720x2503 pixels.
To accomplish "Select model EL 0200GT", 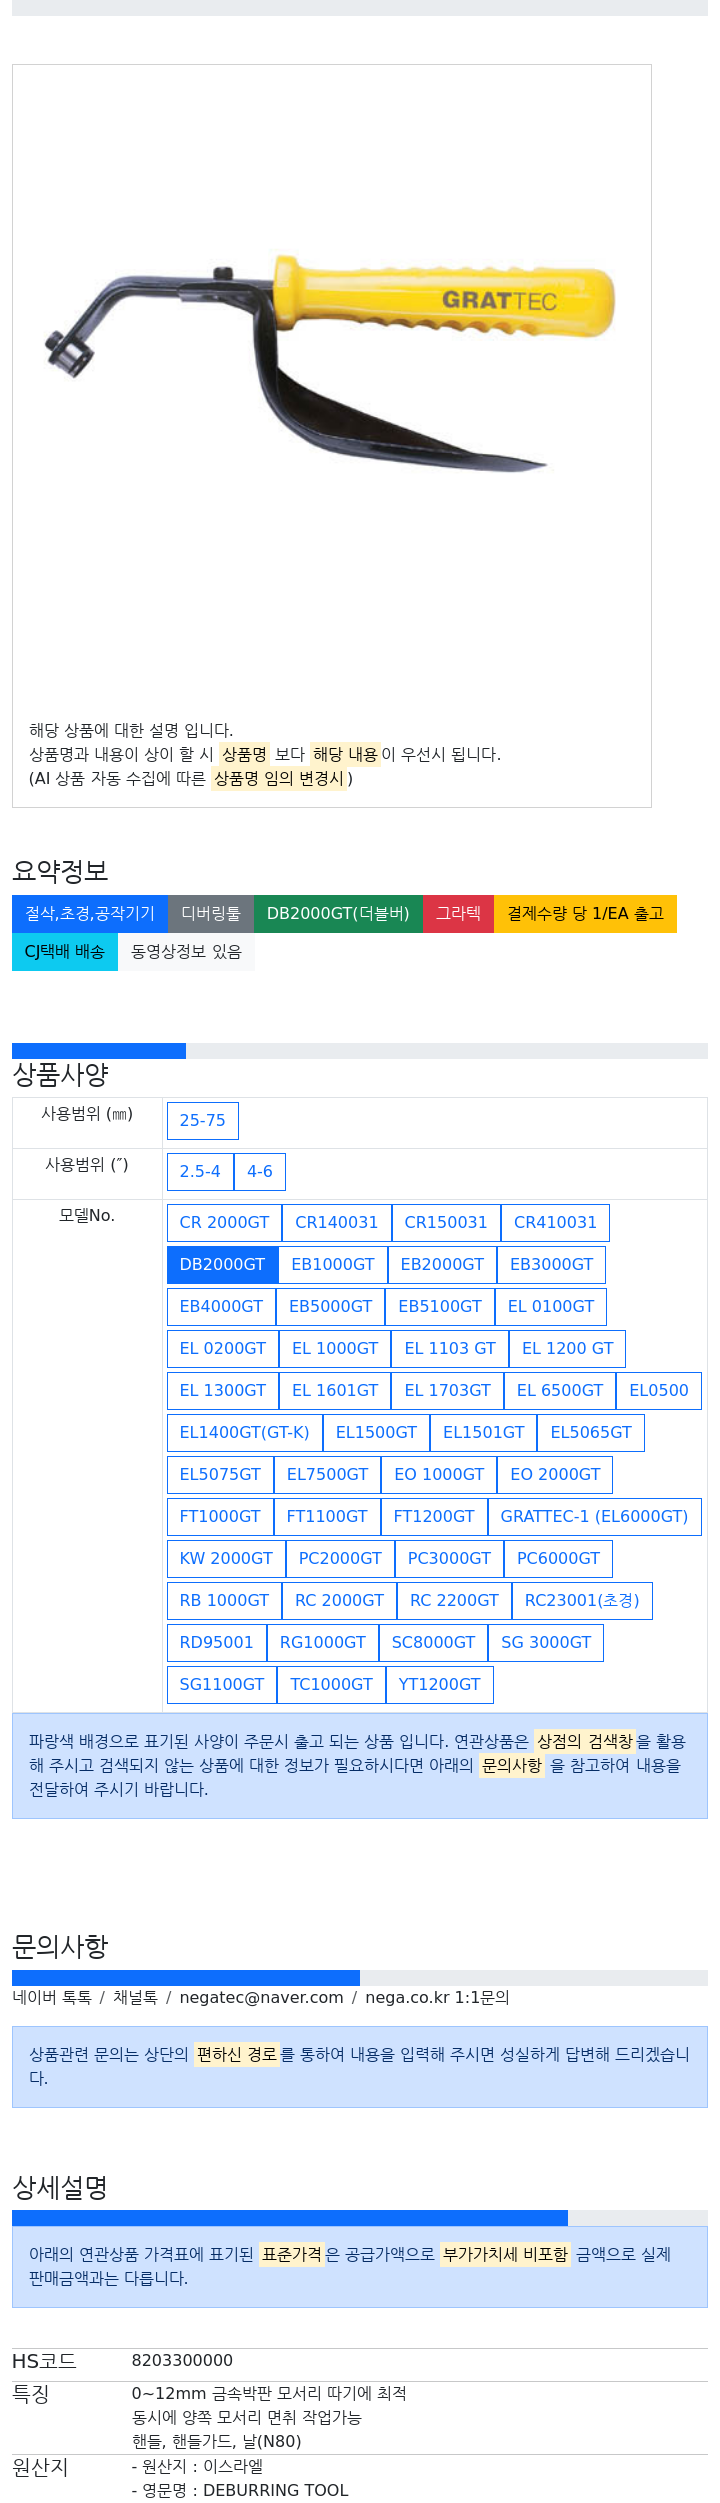I will (x=223, y=1349).
